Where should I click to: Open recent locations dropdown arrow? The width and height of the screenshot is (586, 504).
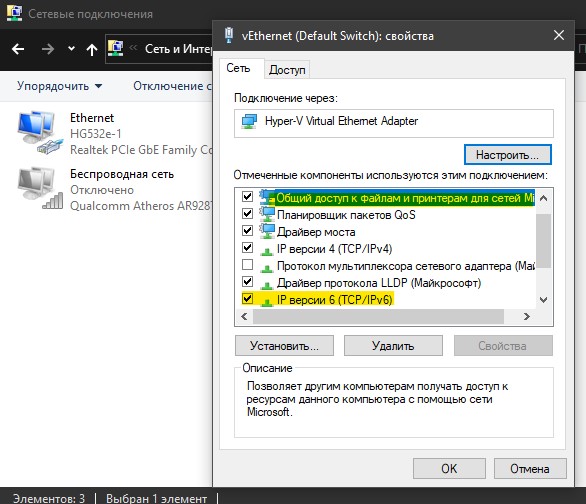tap(71, 49)
